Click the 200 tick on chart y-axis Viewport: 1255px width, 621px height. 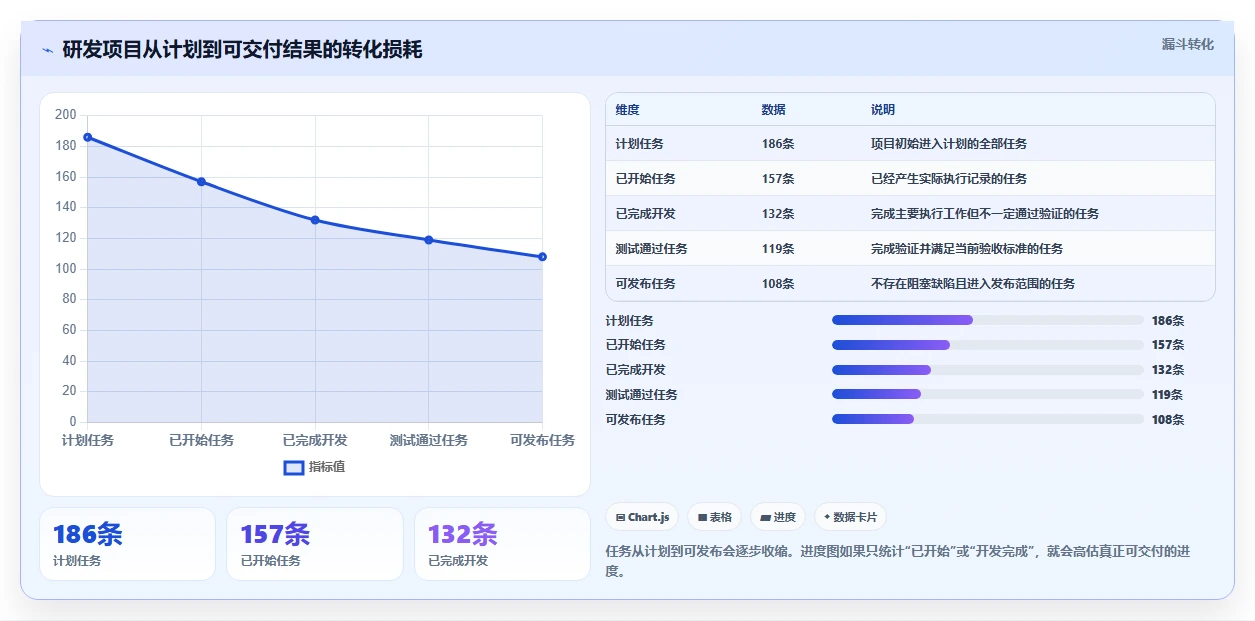66,115
